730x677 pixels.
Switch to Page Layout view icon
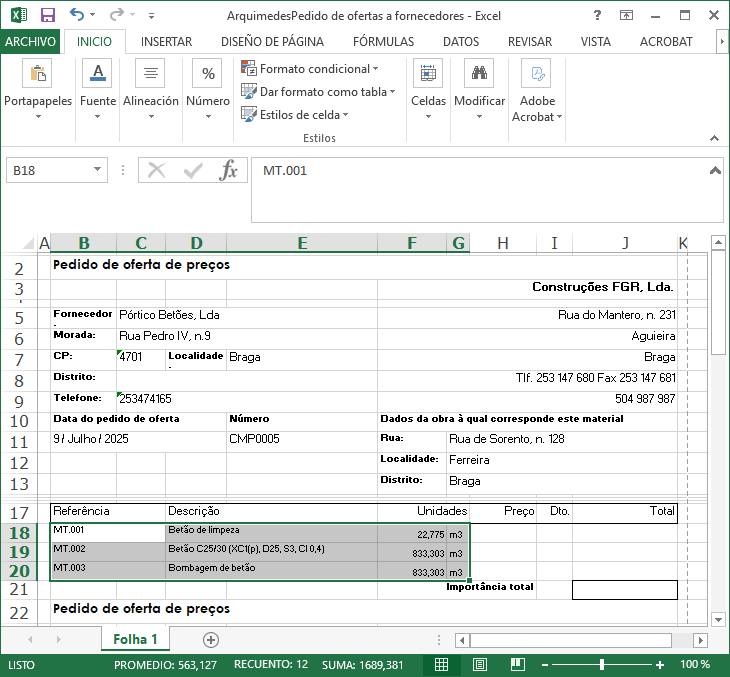click(x=480, y=664)
